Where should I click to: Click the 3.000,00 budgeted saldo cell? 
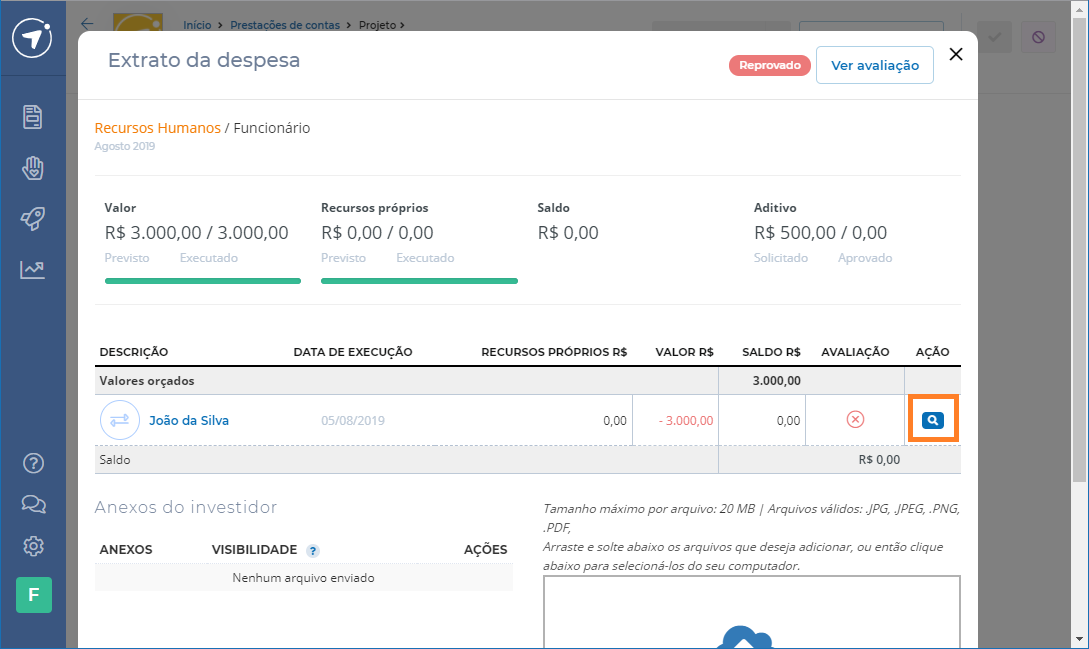776,381
